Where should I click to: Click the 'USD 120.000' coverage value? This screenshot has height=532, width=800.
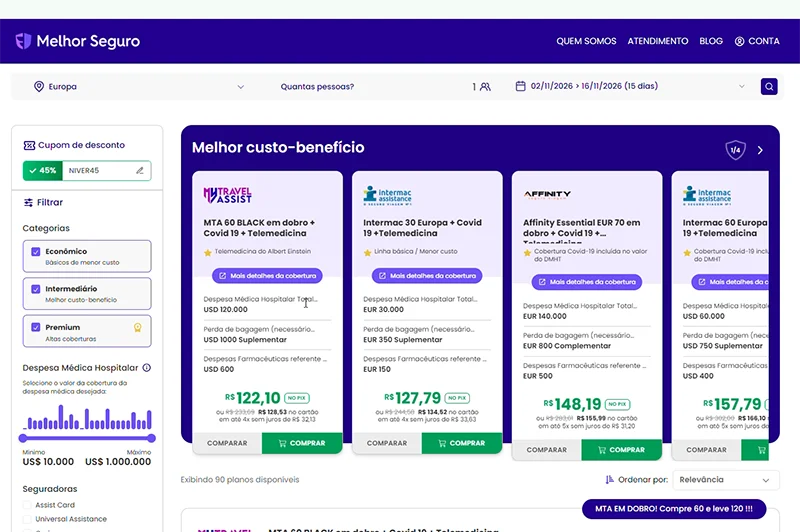pos(226,310)
